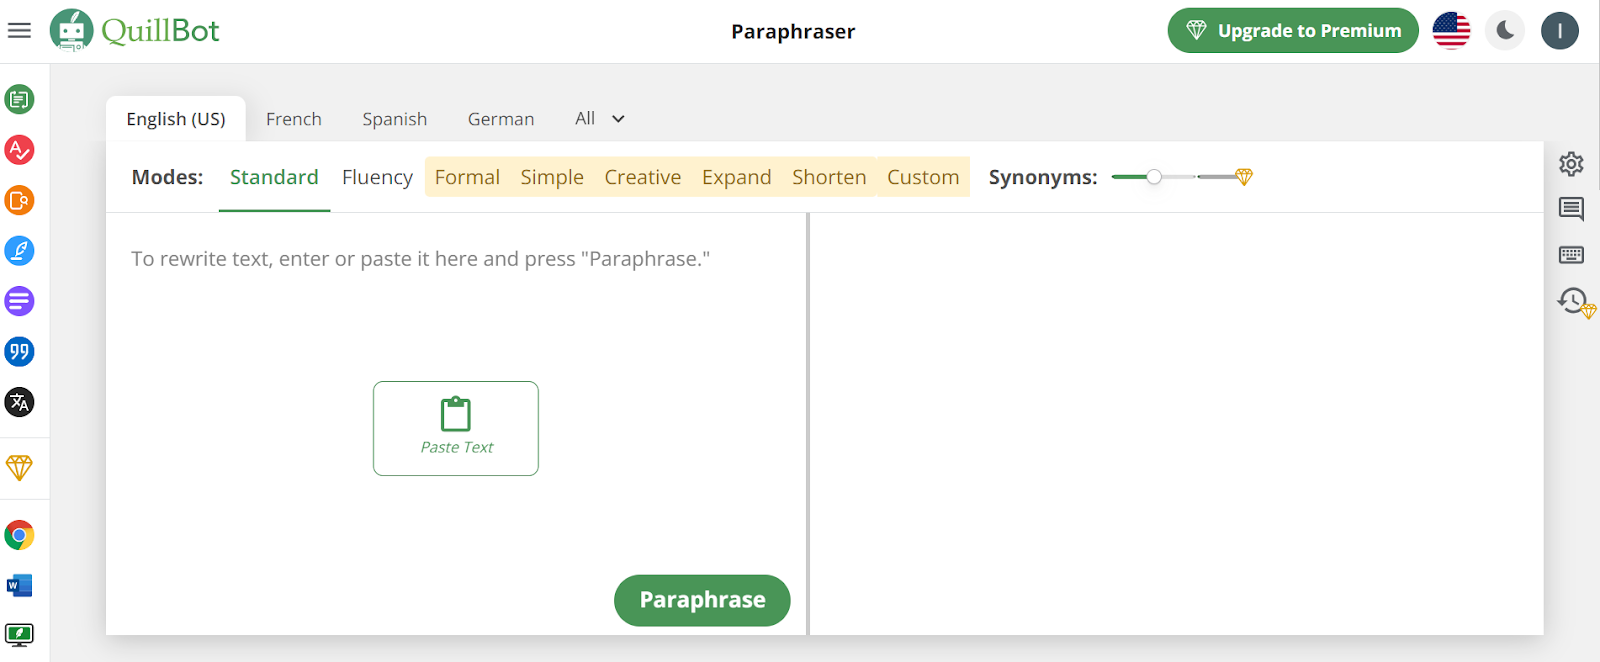Click the text input area placeholder
1600x662 pixels.
click(x=420, y=259)
